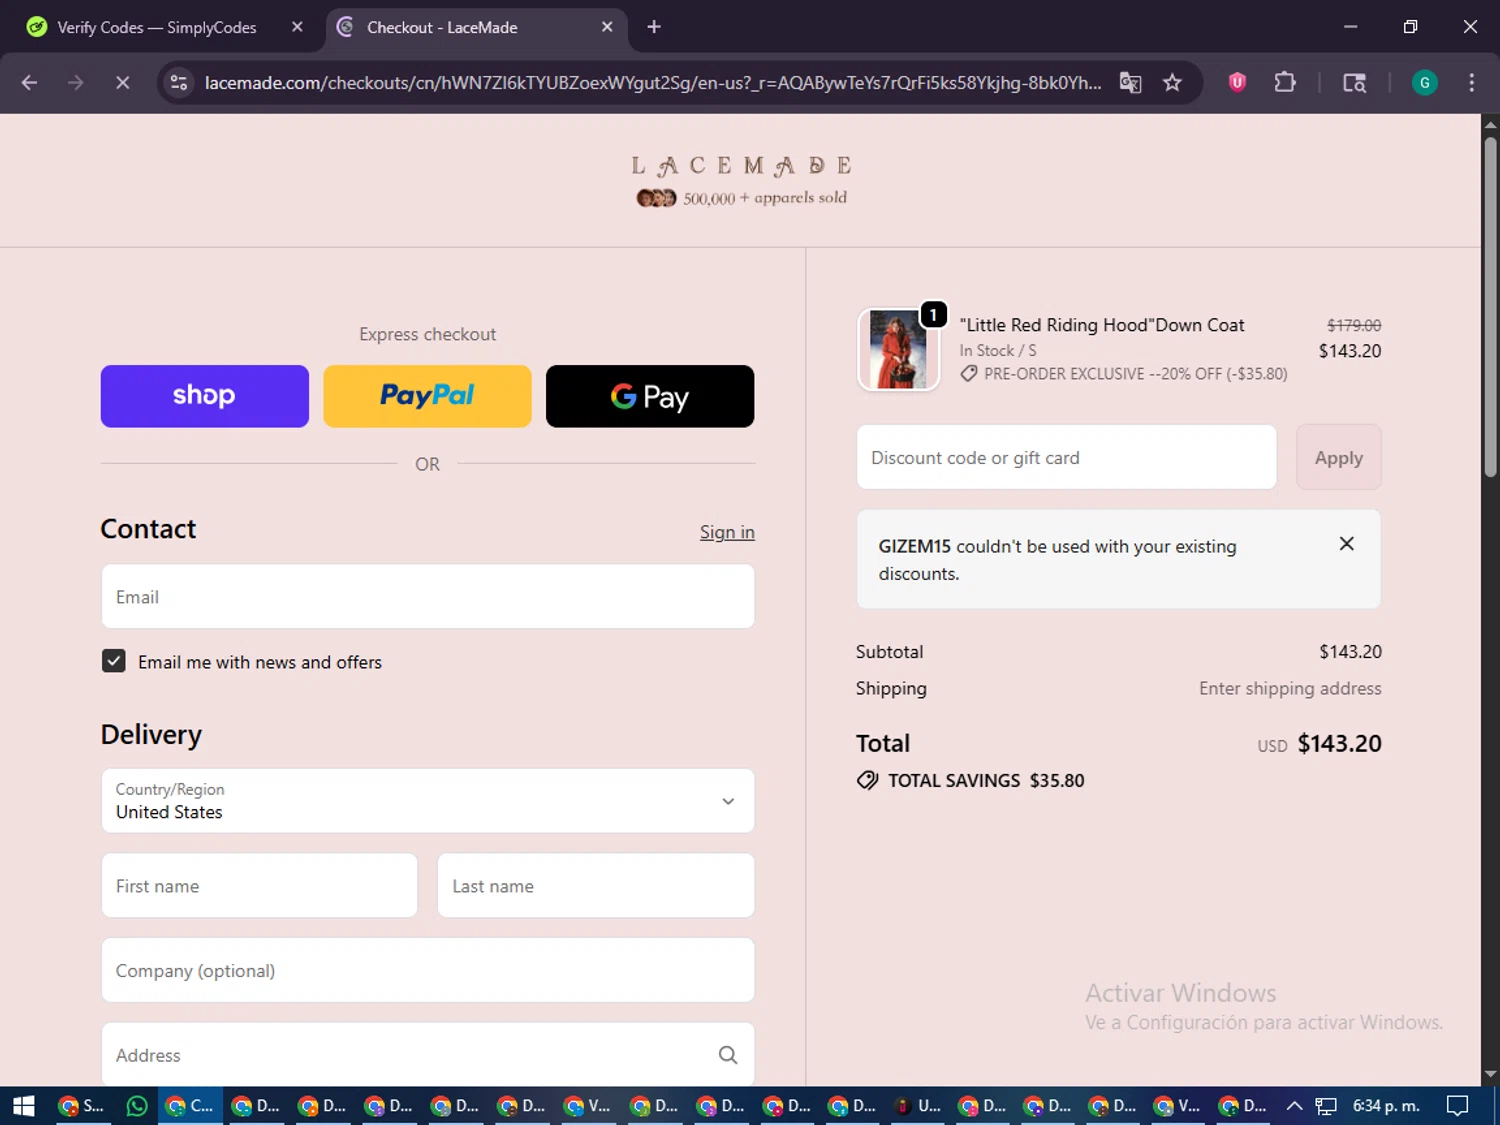Bookmark this page with the star icon
This screenshot has width=1500, height=1125.
point(1172,83)
